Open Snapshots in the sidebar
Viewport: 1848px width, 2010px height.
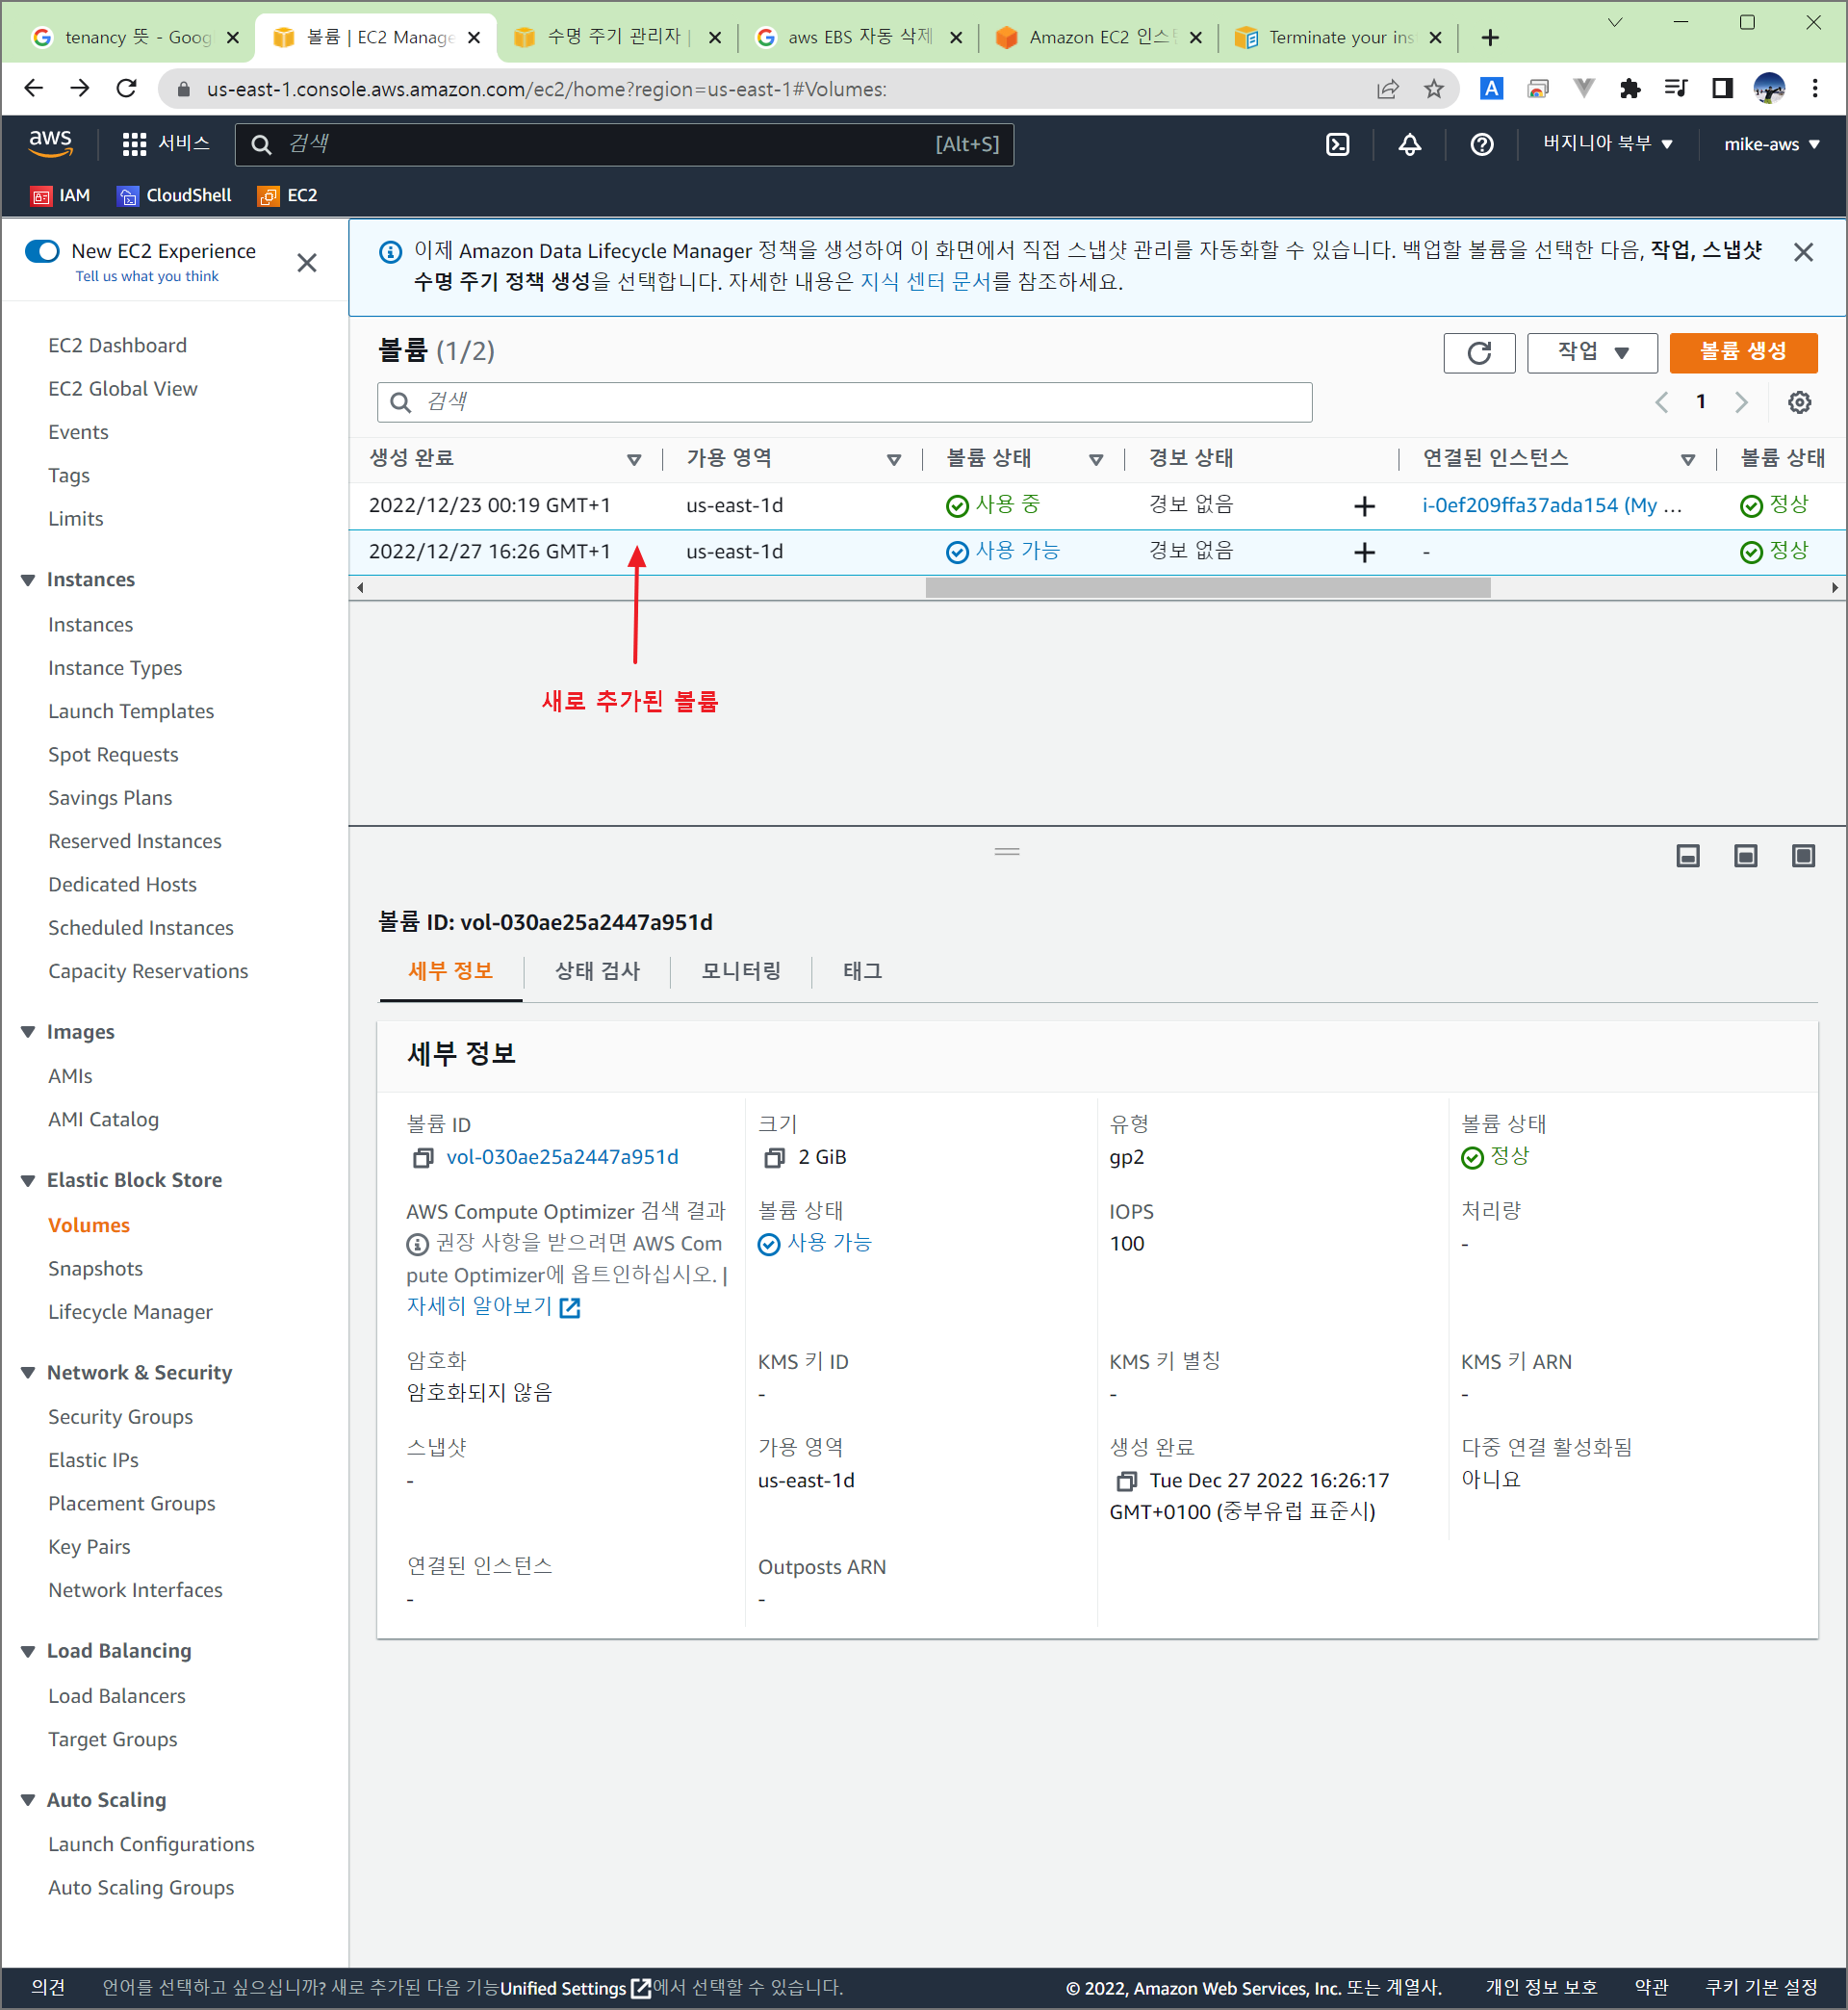[x=95, y=1269]
